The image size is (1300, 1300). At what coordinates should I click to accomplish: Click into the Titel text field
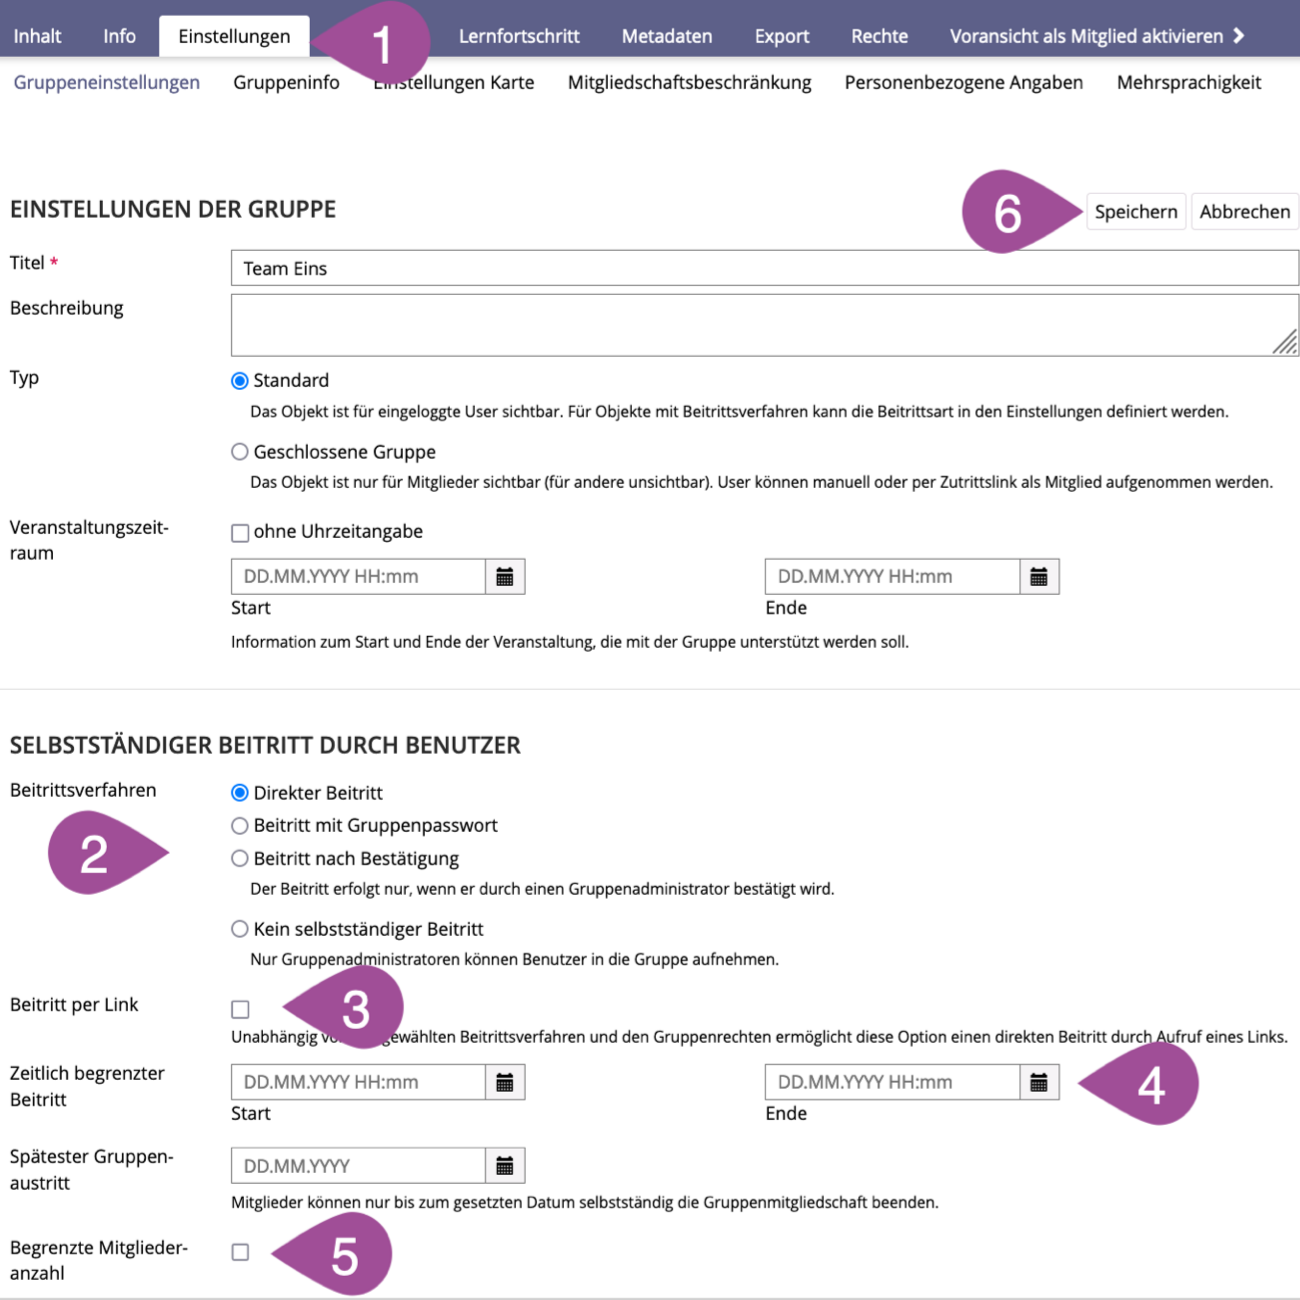pyautogui.click(x=764, y=268)
